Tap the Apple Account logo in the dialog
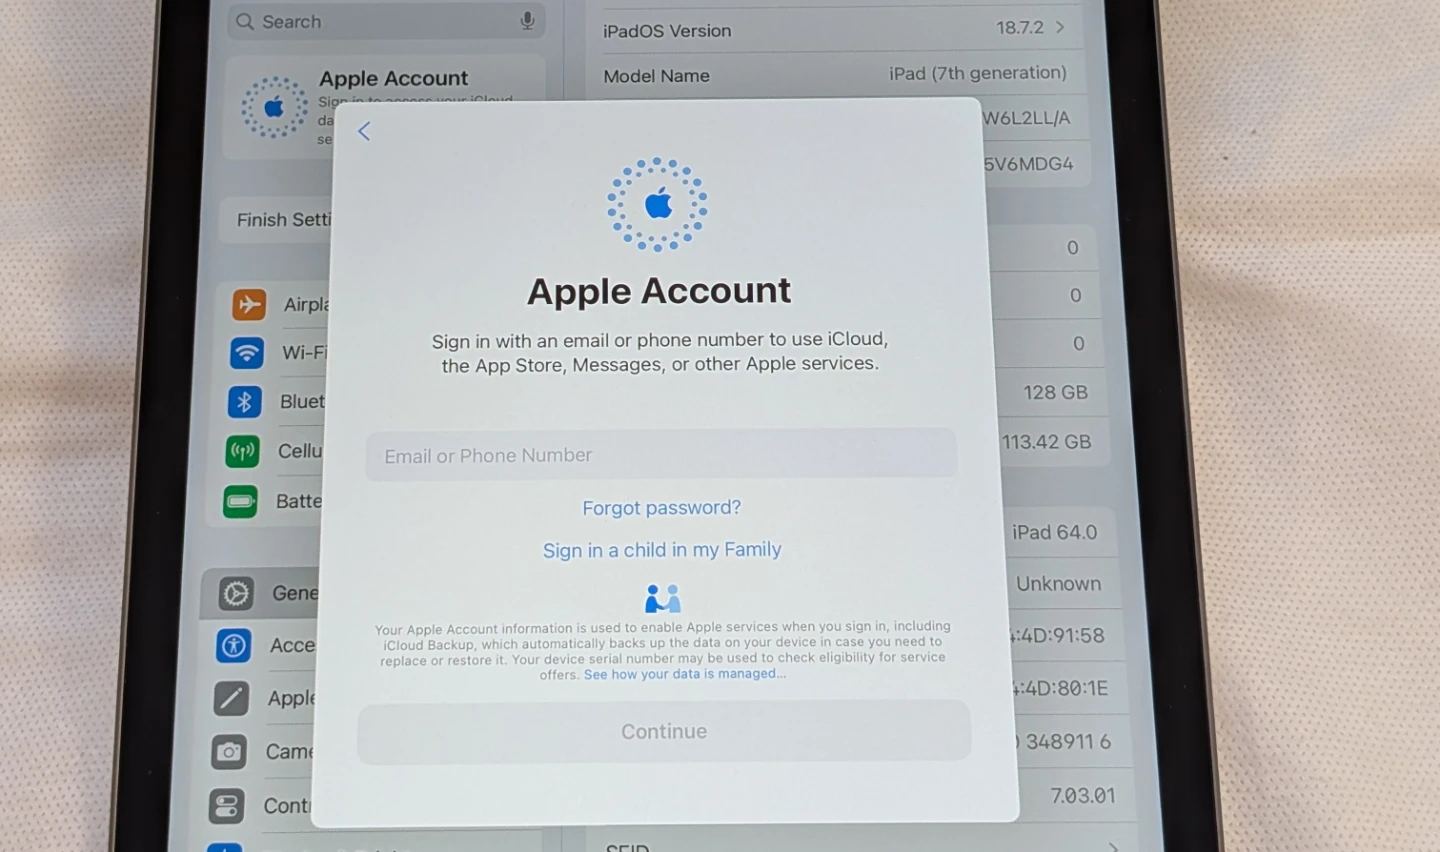This screenshot has height=852, width=1440. [x=658, y=204]
